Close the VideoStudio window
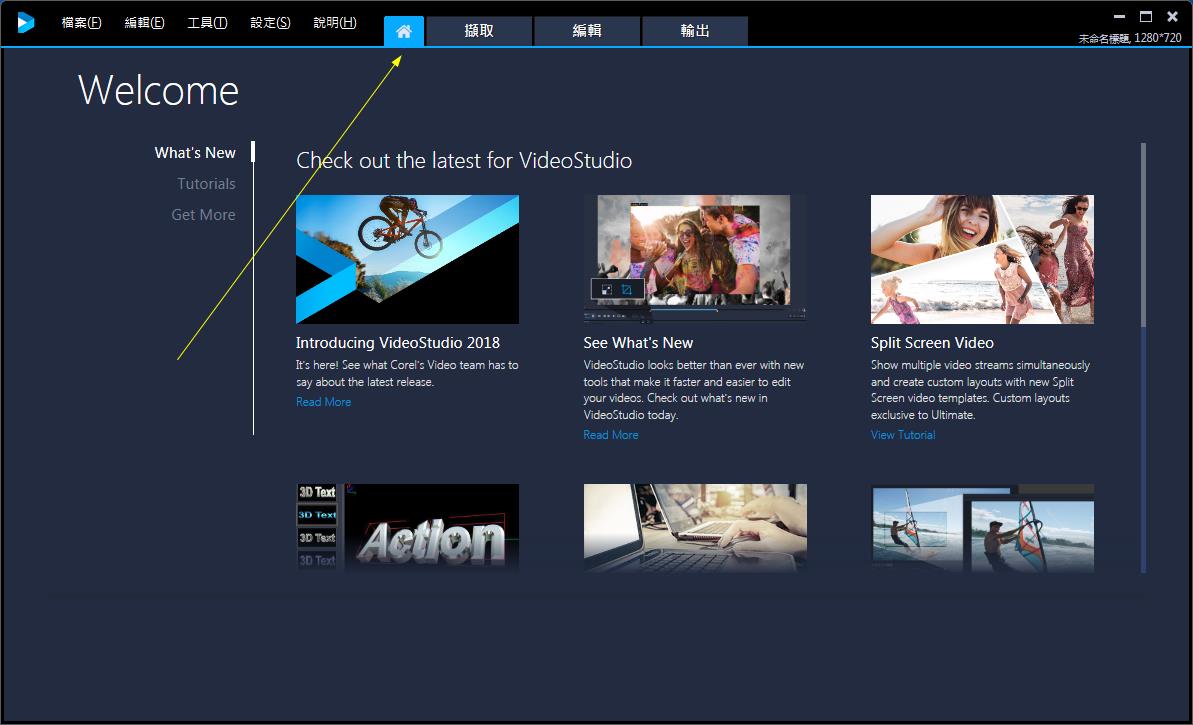 (1172, 16)
